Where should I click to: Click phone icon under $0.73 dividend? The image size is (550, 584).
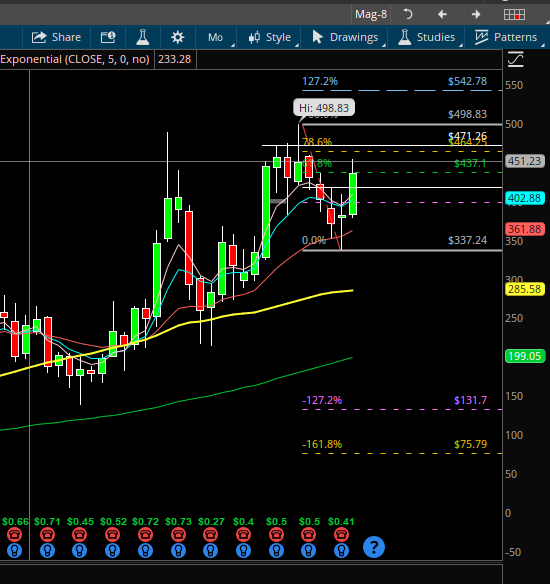(x=178, y=535)
